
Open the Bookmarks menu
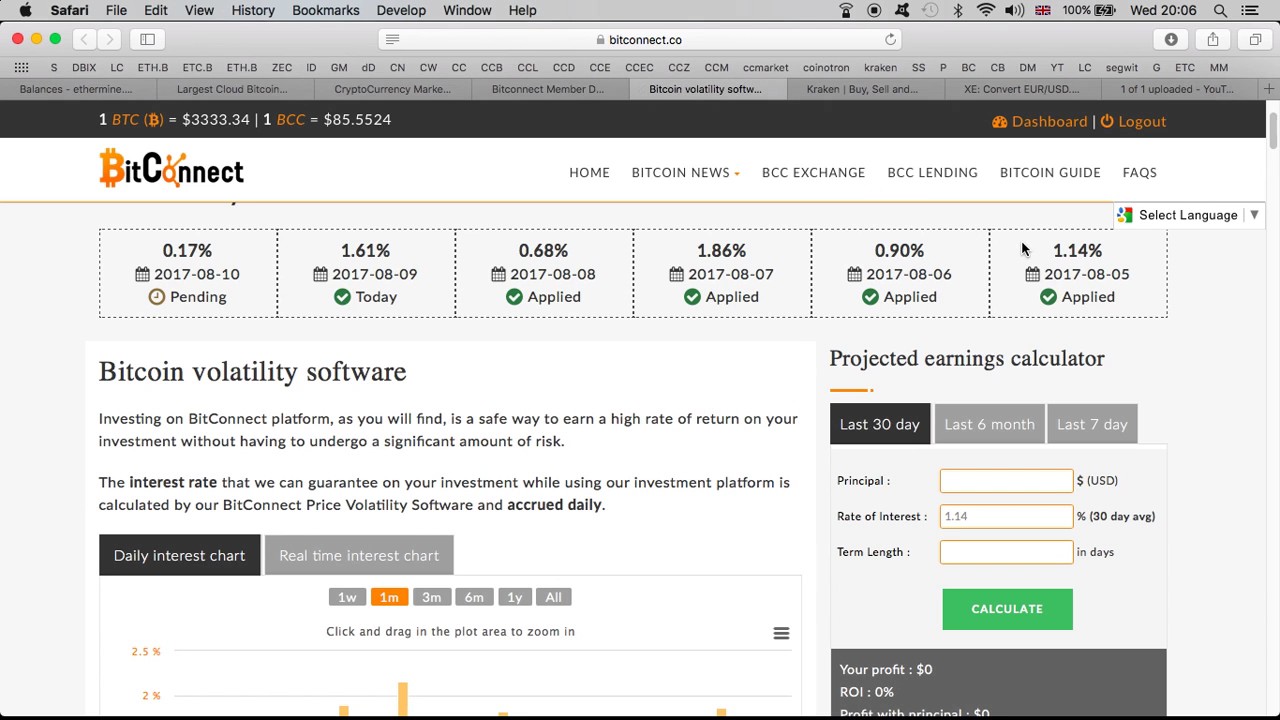point(326,10)
